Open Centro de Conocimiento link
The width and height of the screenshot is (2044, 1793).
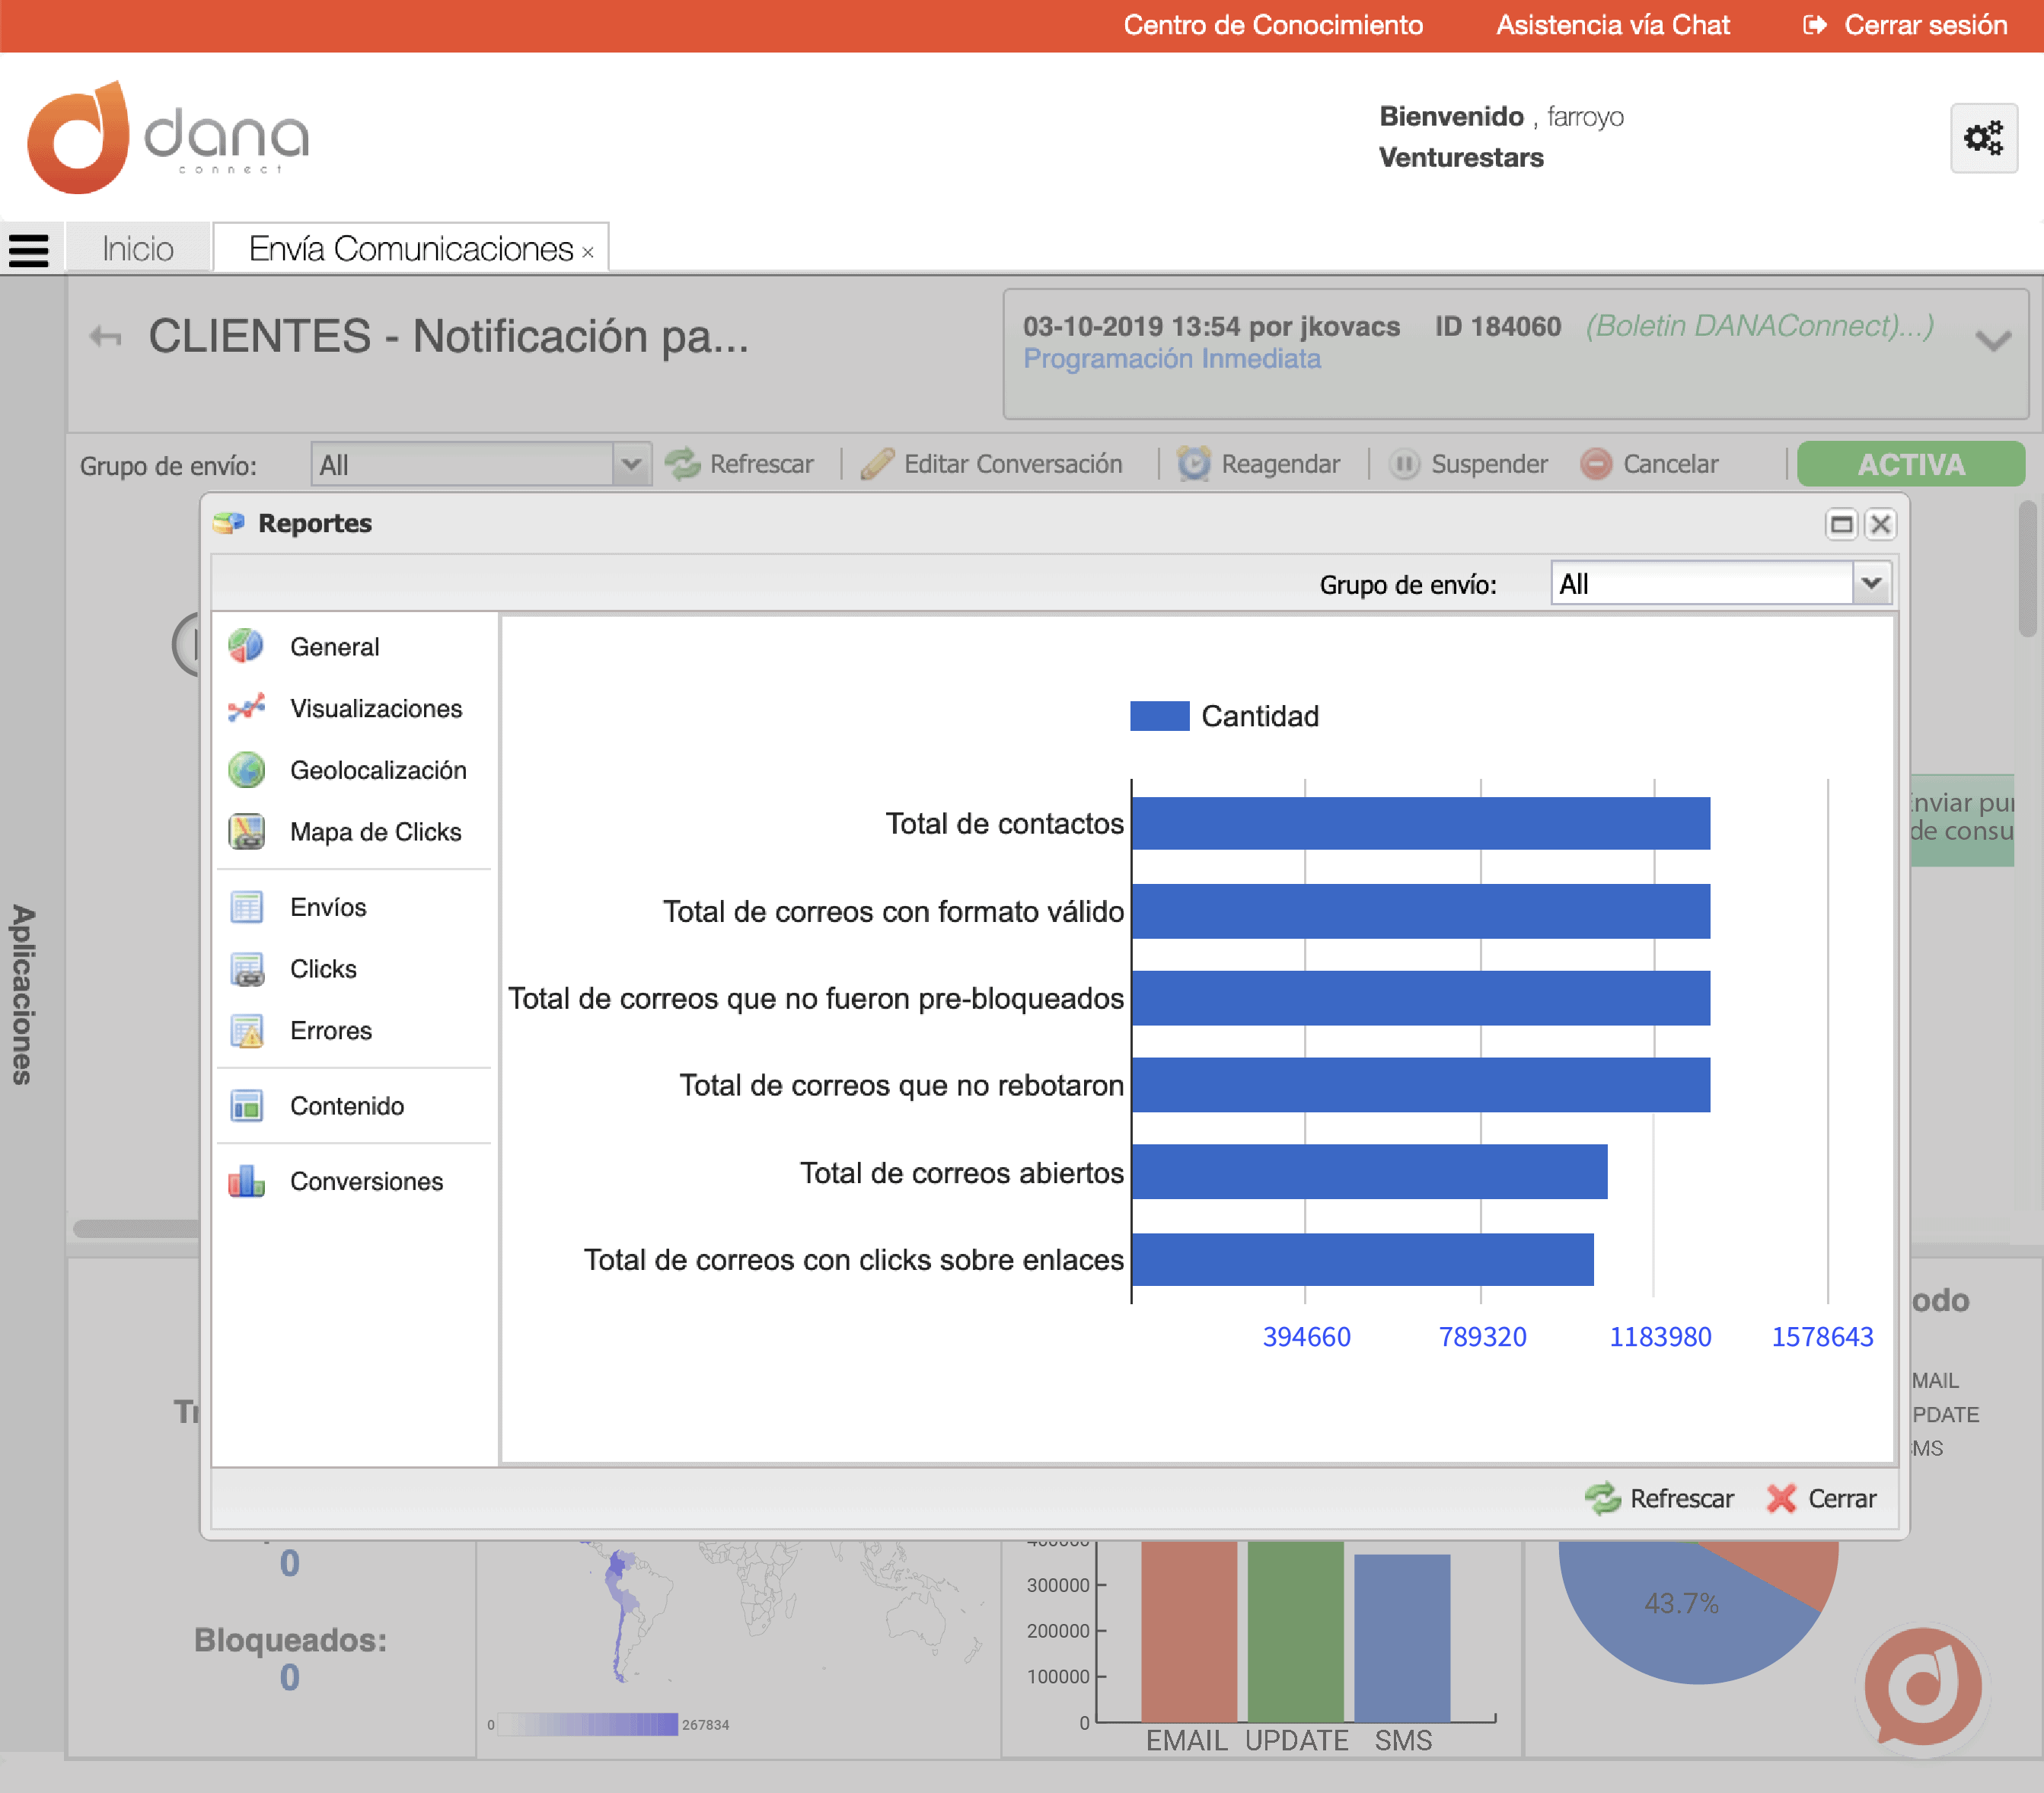tap(1273, 25)
